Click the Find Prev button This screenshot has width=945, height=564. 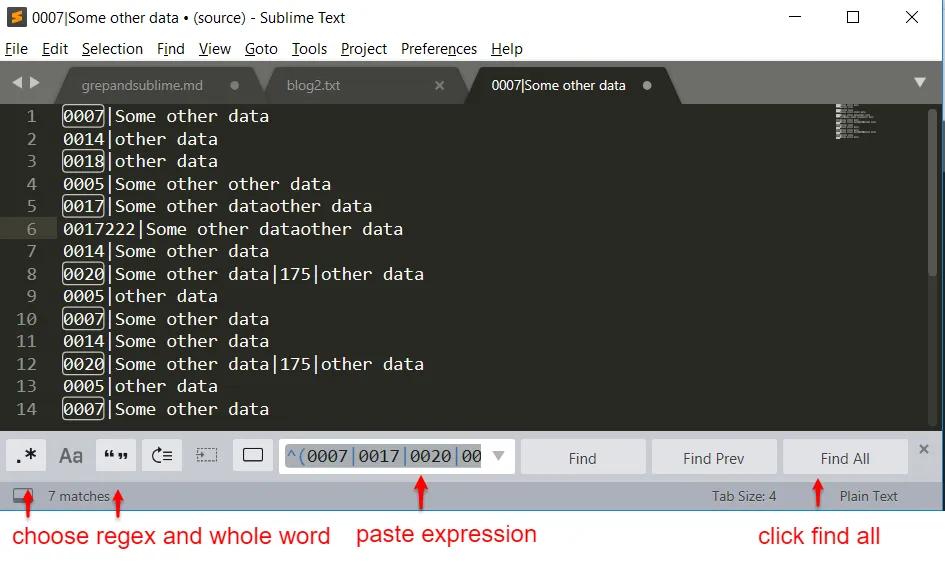pos(714,459)
